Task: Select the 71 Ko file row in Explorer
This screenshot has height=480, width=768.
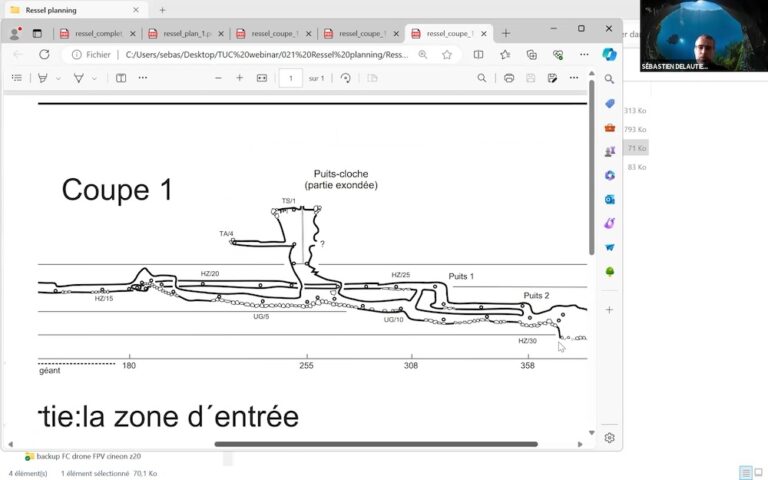Action: [636, 148]
